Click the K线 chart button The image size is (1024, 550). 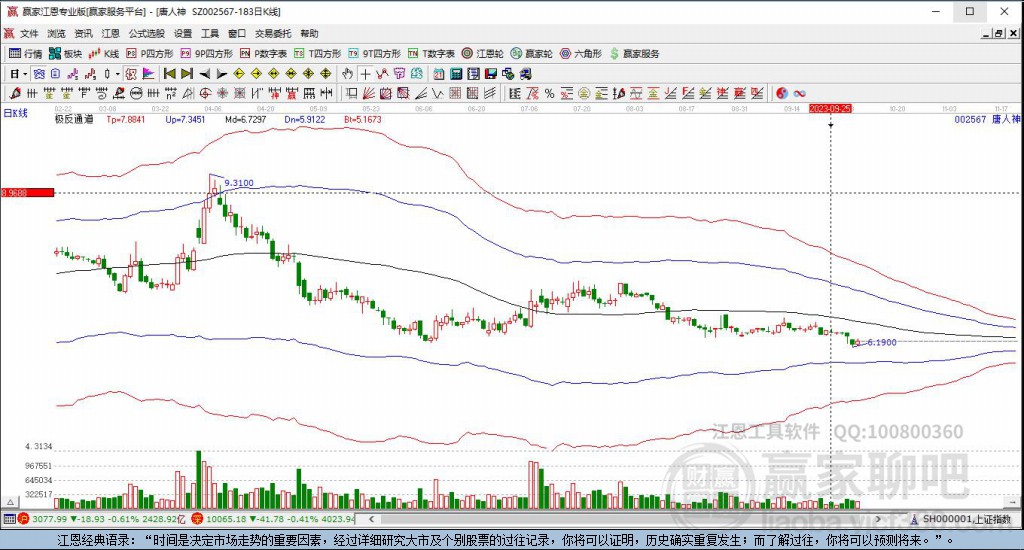[x=104, y=54]
